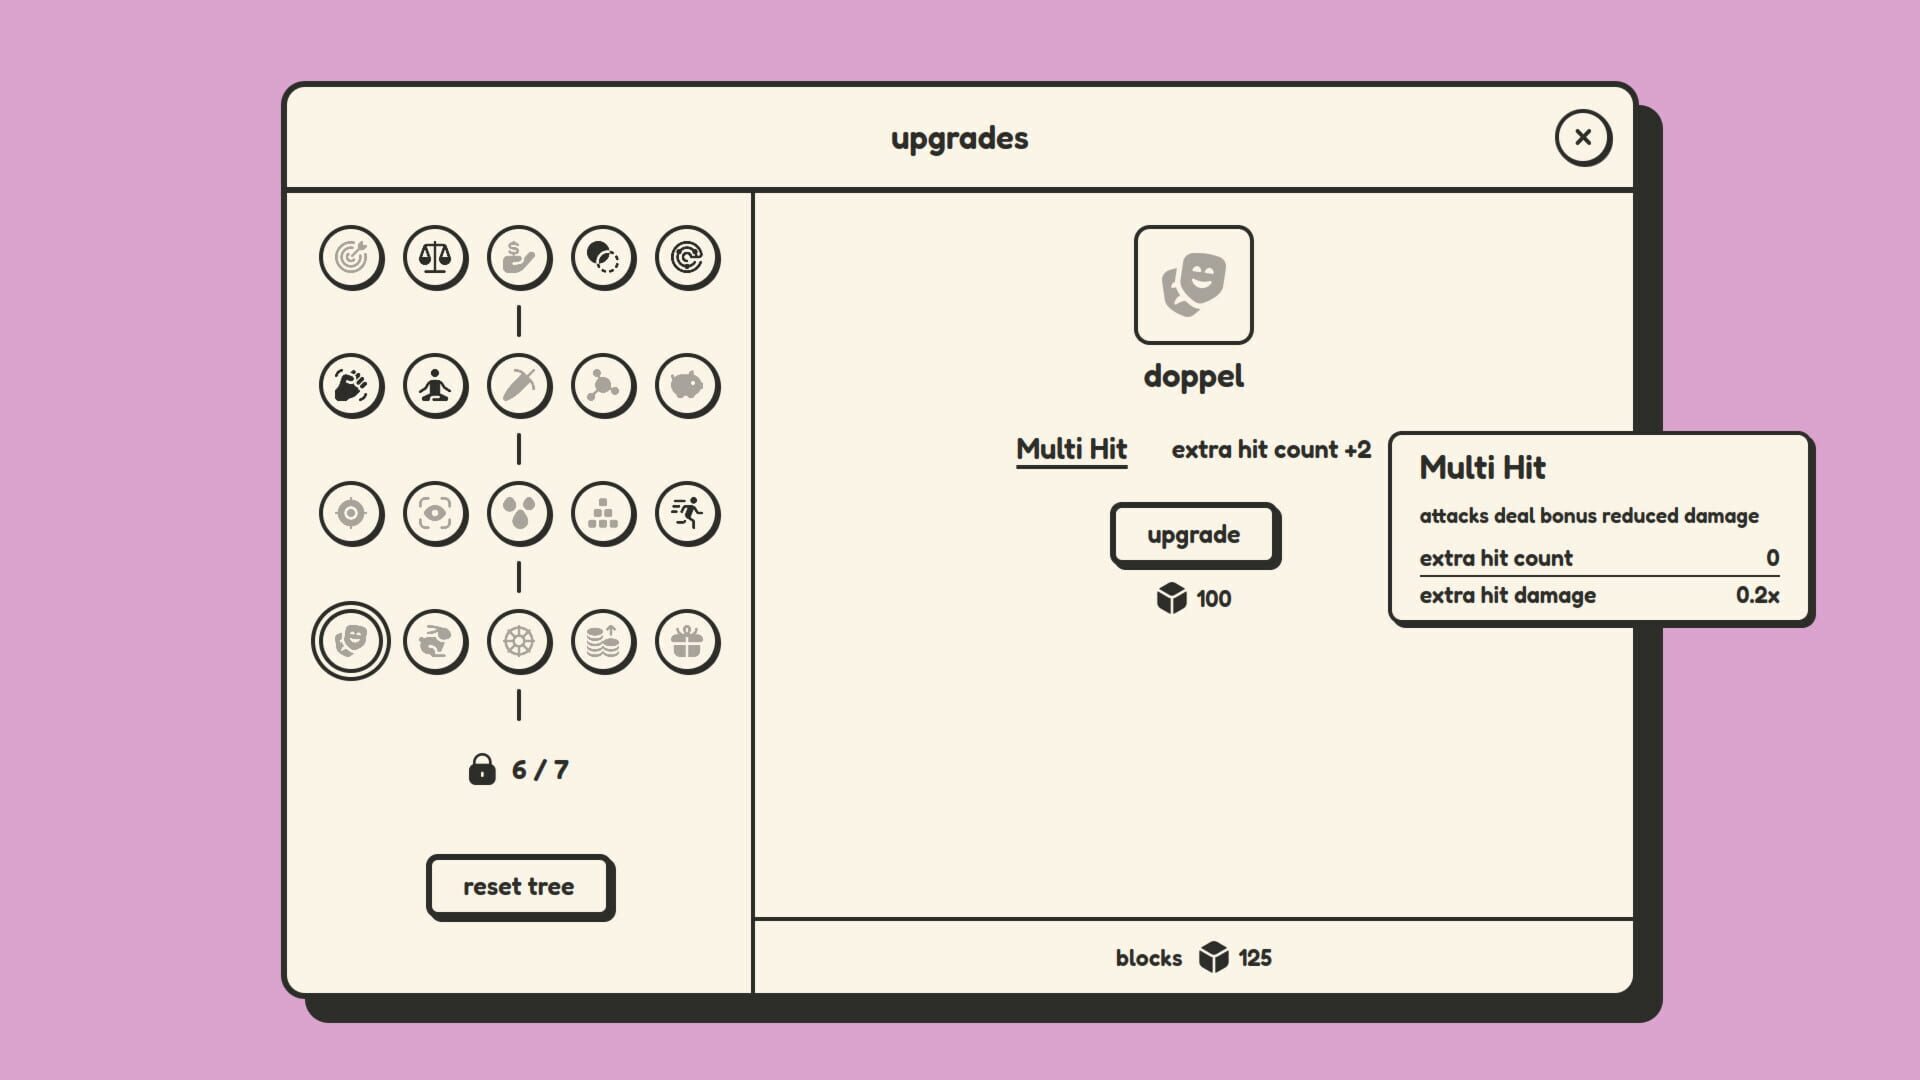Select the sword upgrade icon
The height and width of the screenshot is (1080, 1920).
(519, 386)
